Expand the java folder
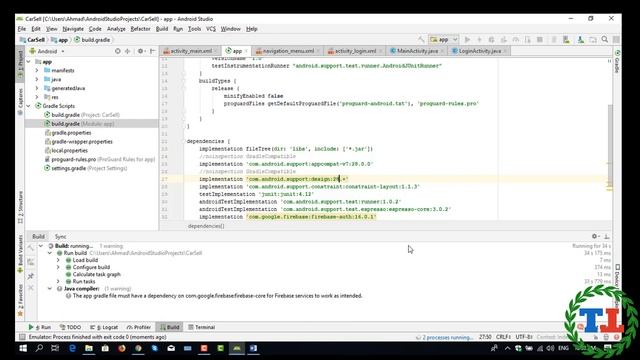 click(x=37, y=79)
